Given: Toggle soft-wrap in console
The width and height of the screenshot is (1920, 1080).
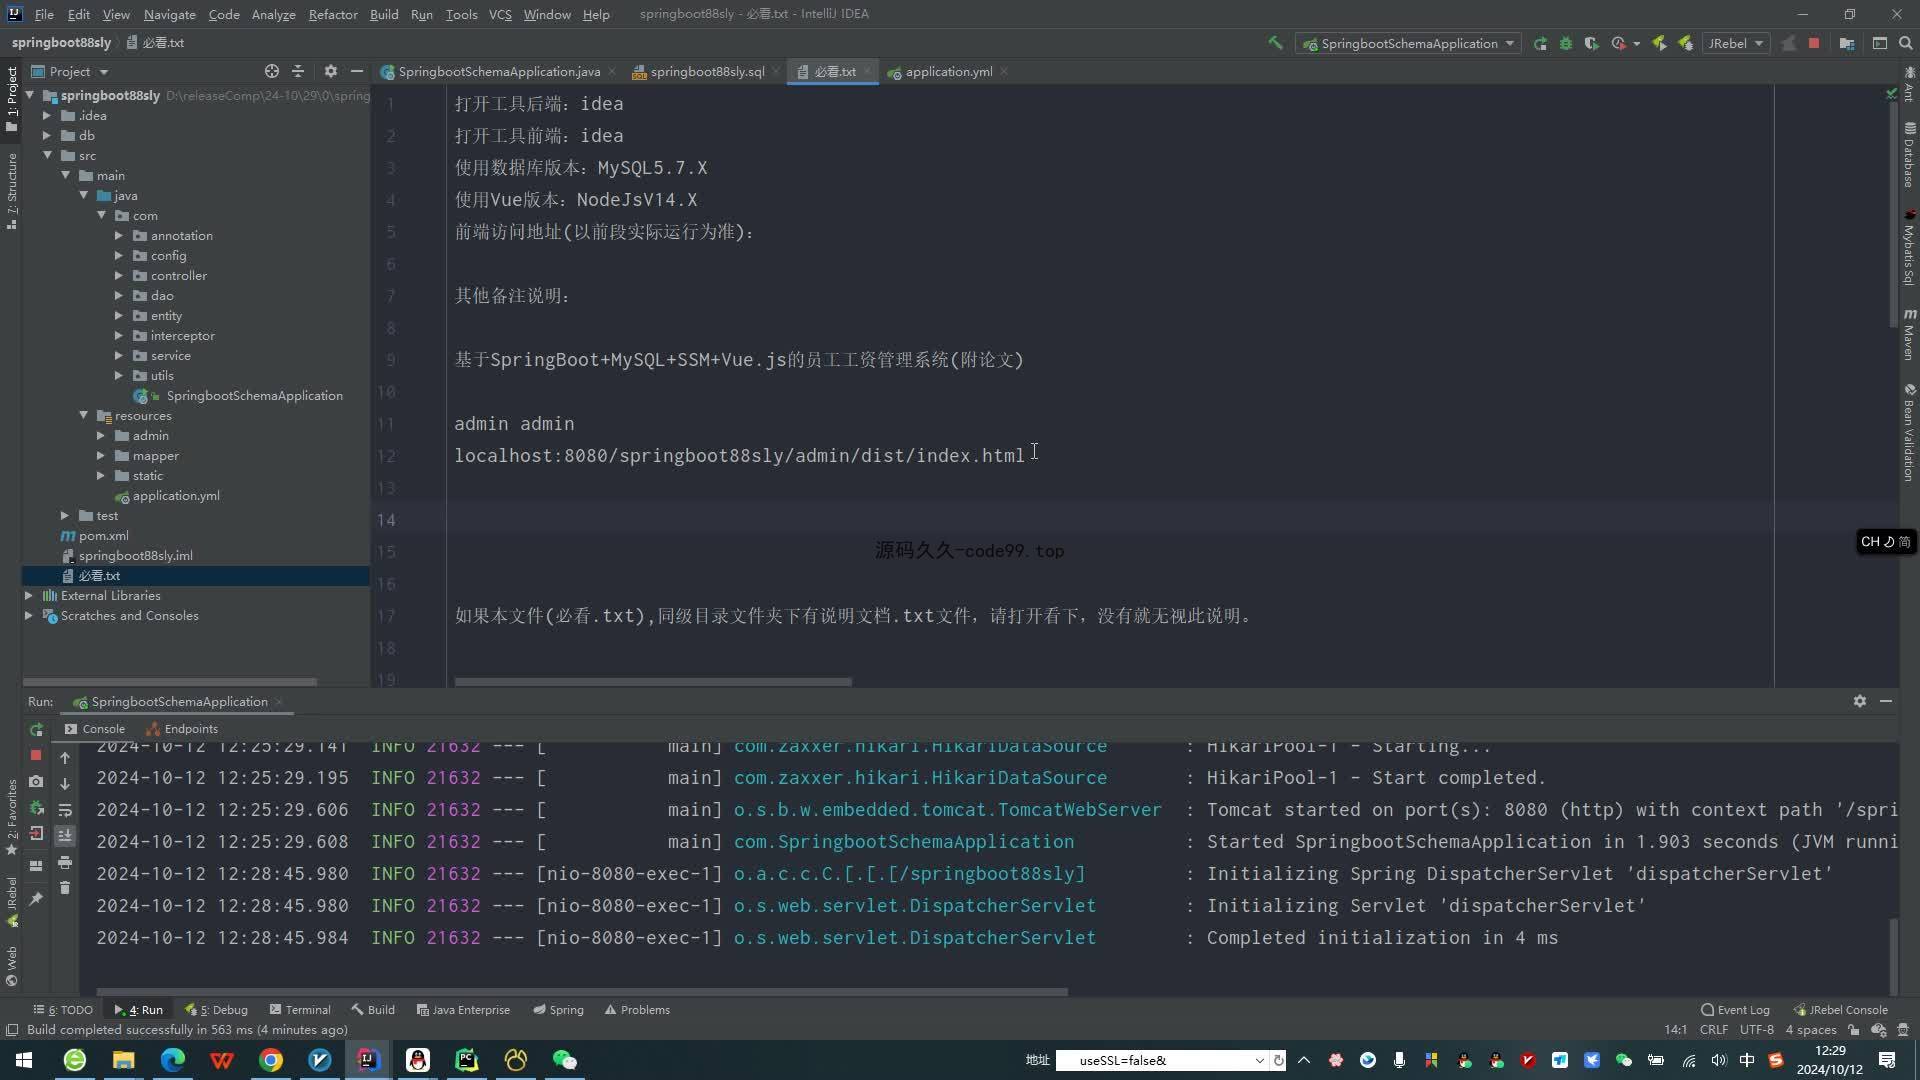Looking at the screenshot, I should click(65, 810).
